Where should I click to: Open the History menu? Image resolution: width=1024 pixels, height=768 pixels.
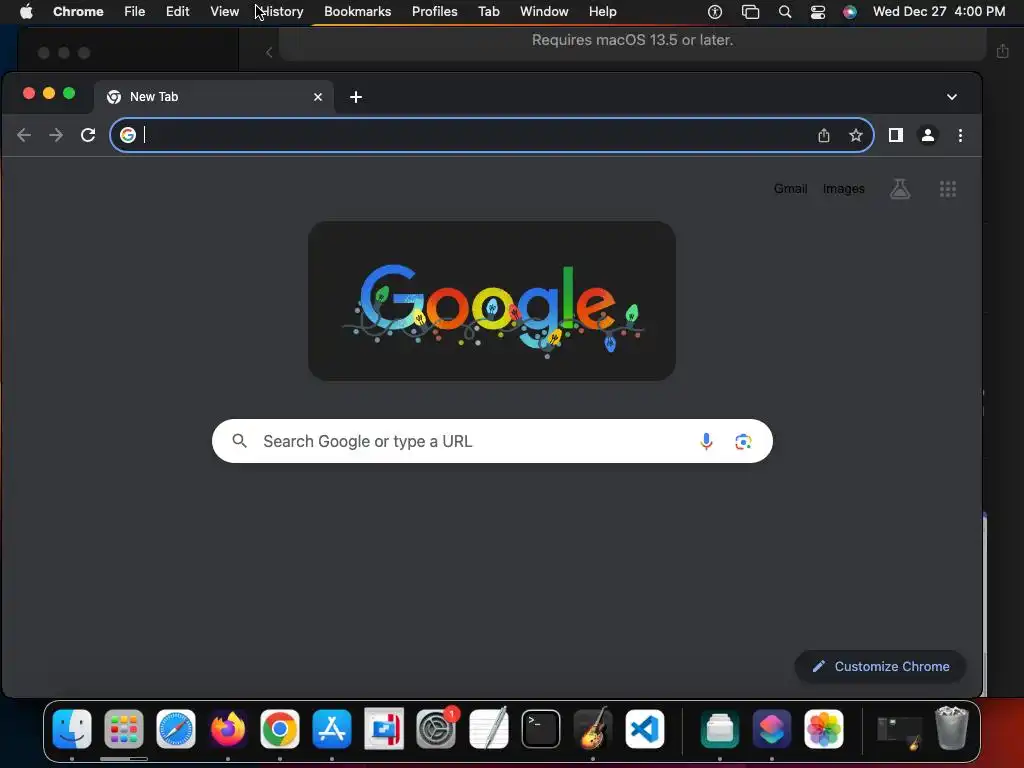[282, 12]
